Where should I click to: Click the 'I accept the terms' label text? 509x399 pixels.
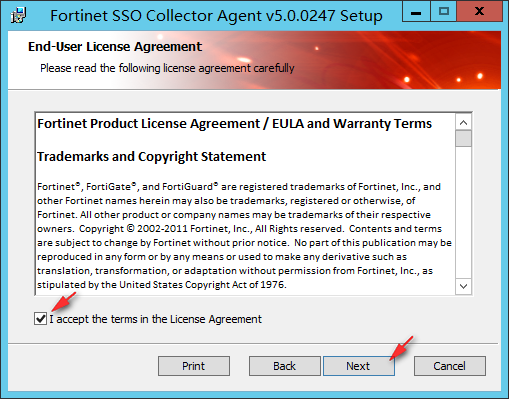(156, 319)
